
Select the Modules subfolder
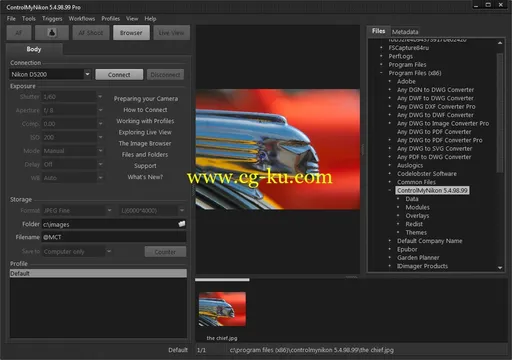point(417,207)
